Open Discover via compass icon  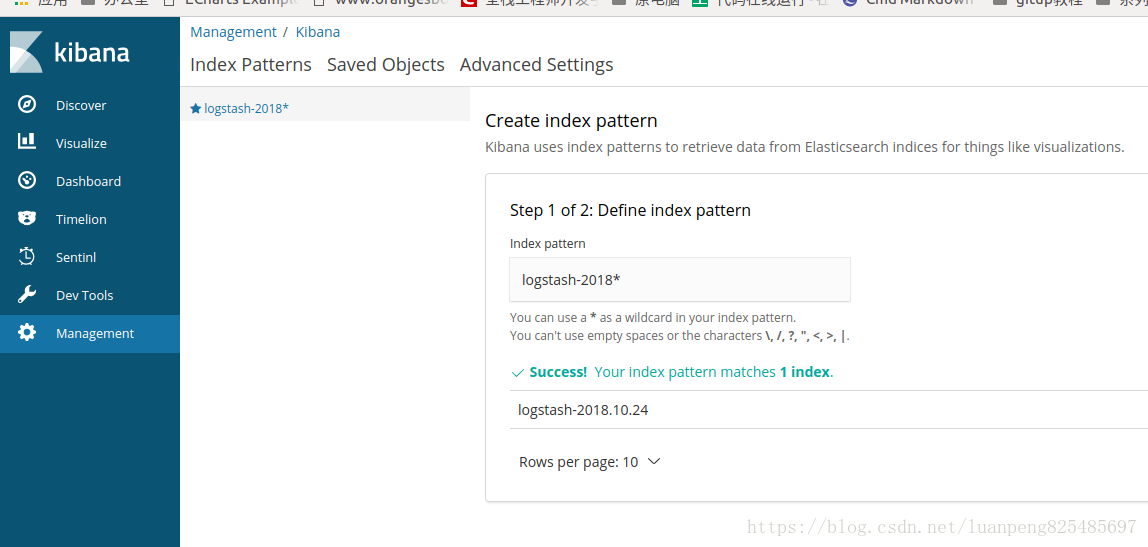pos(27,105)
